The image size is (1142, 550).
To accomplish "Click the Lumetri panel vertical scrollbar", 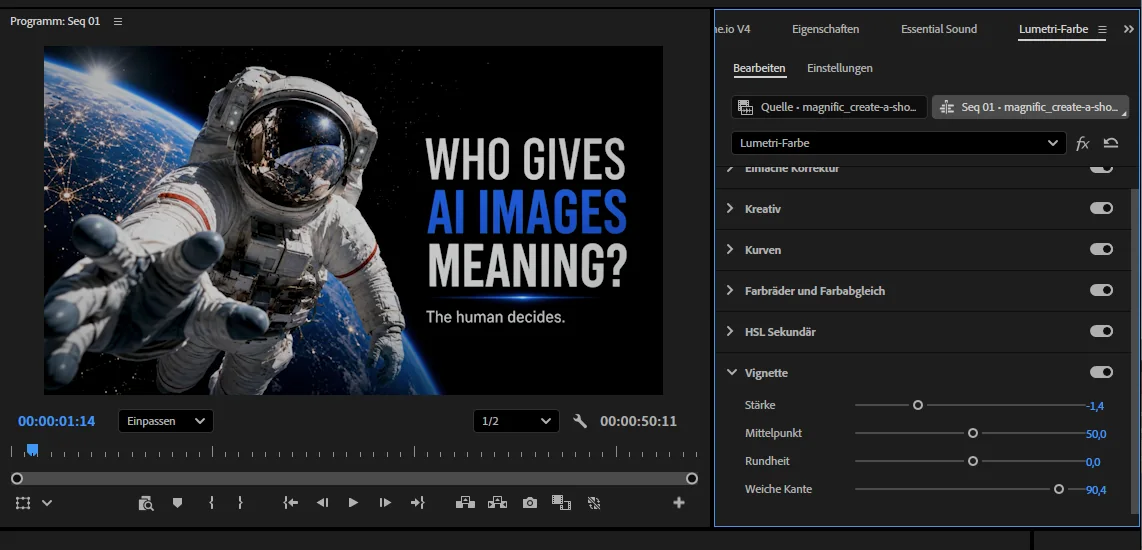I will coord(1134,350).
